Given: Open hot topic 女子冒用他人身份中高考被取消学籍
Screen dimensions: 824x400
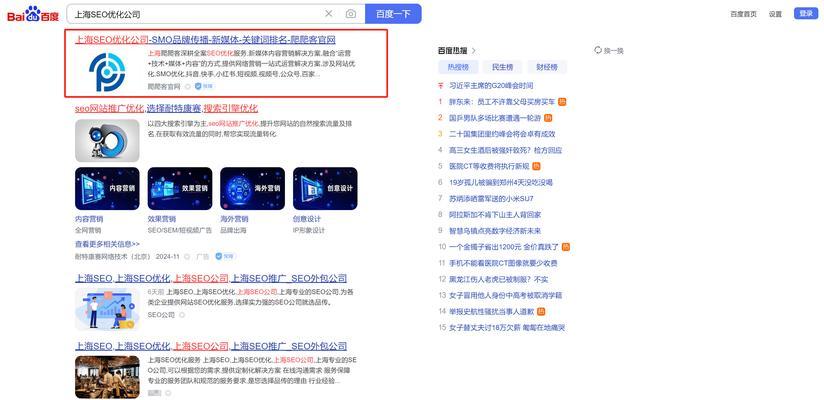Looking at the screenshot, I should click(x=507, y=295).
